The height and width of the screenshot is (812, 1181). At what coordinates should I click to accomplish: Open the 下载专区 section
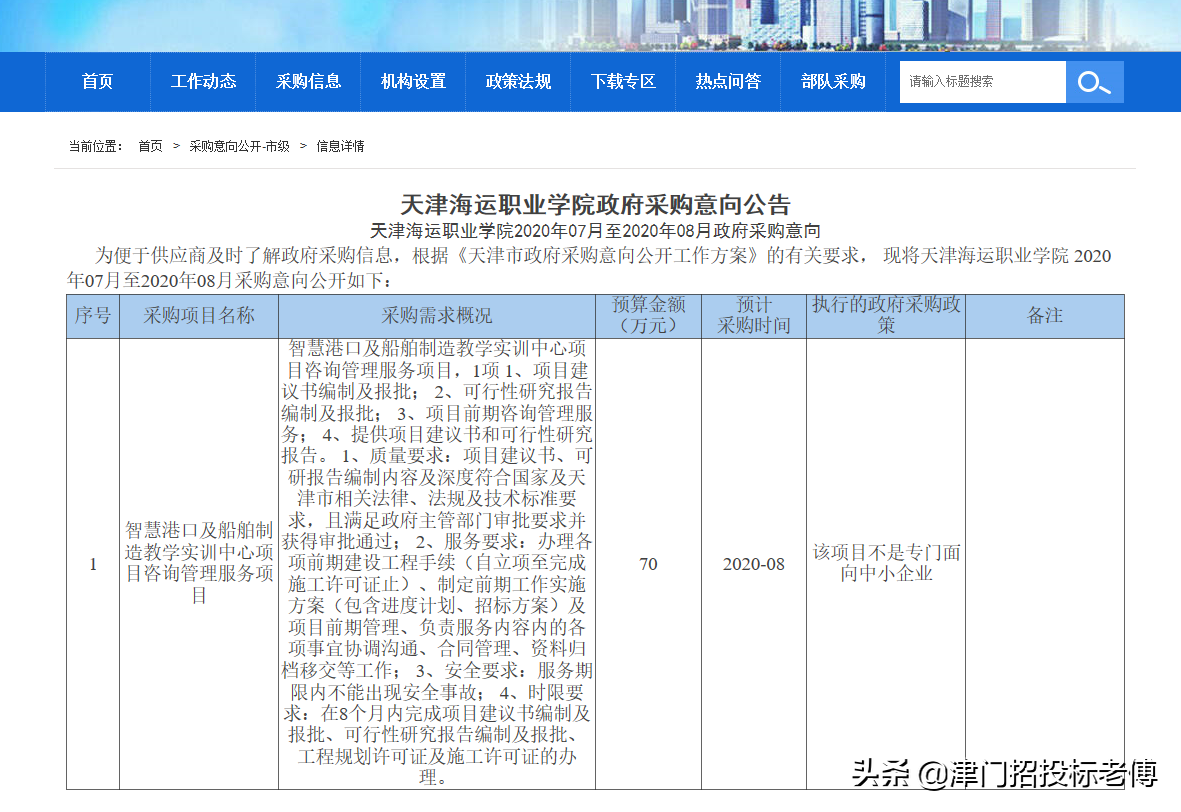623,82
